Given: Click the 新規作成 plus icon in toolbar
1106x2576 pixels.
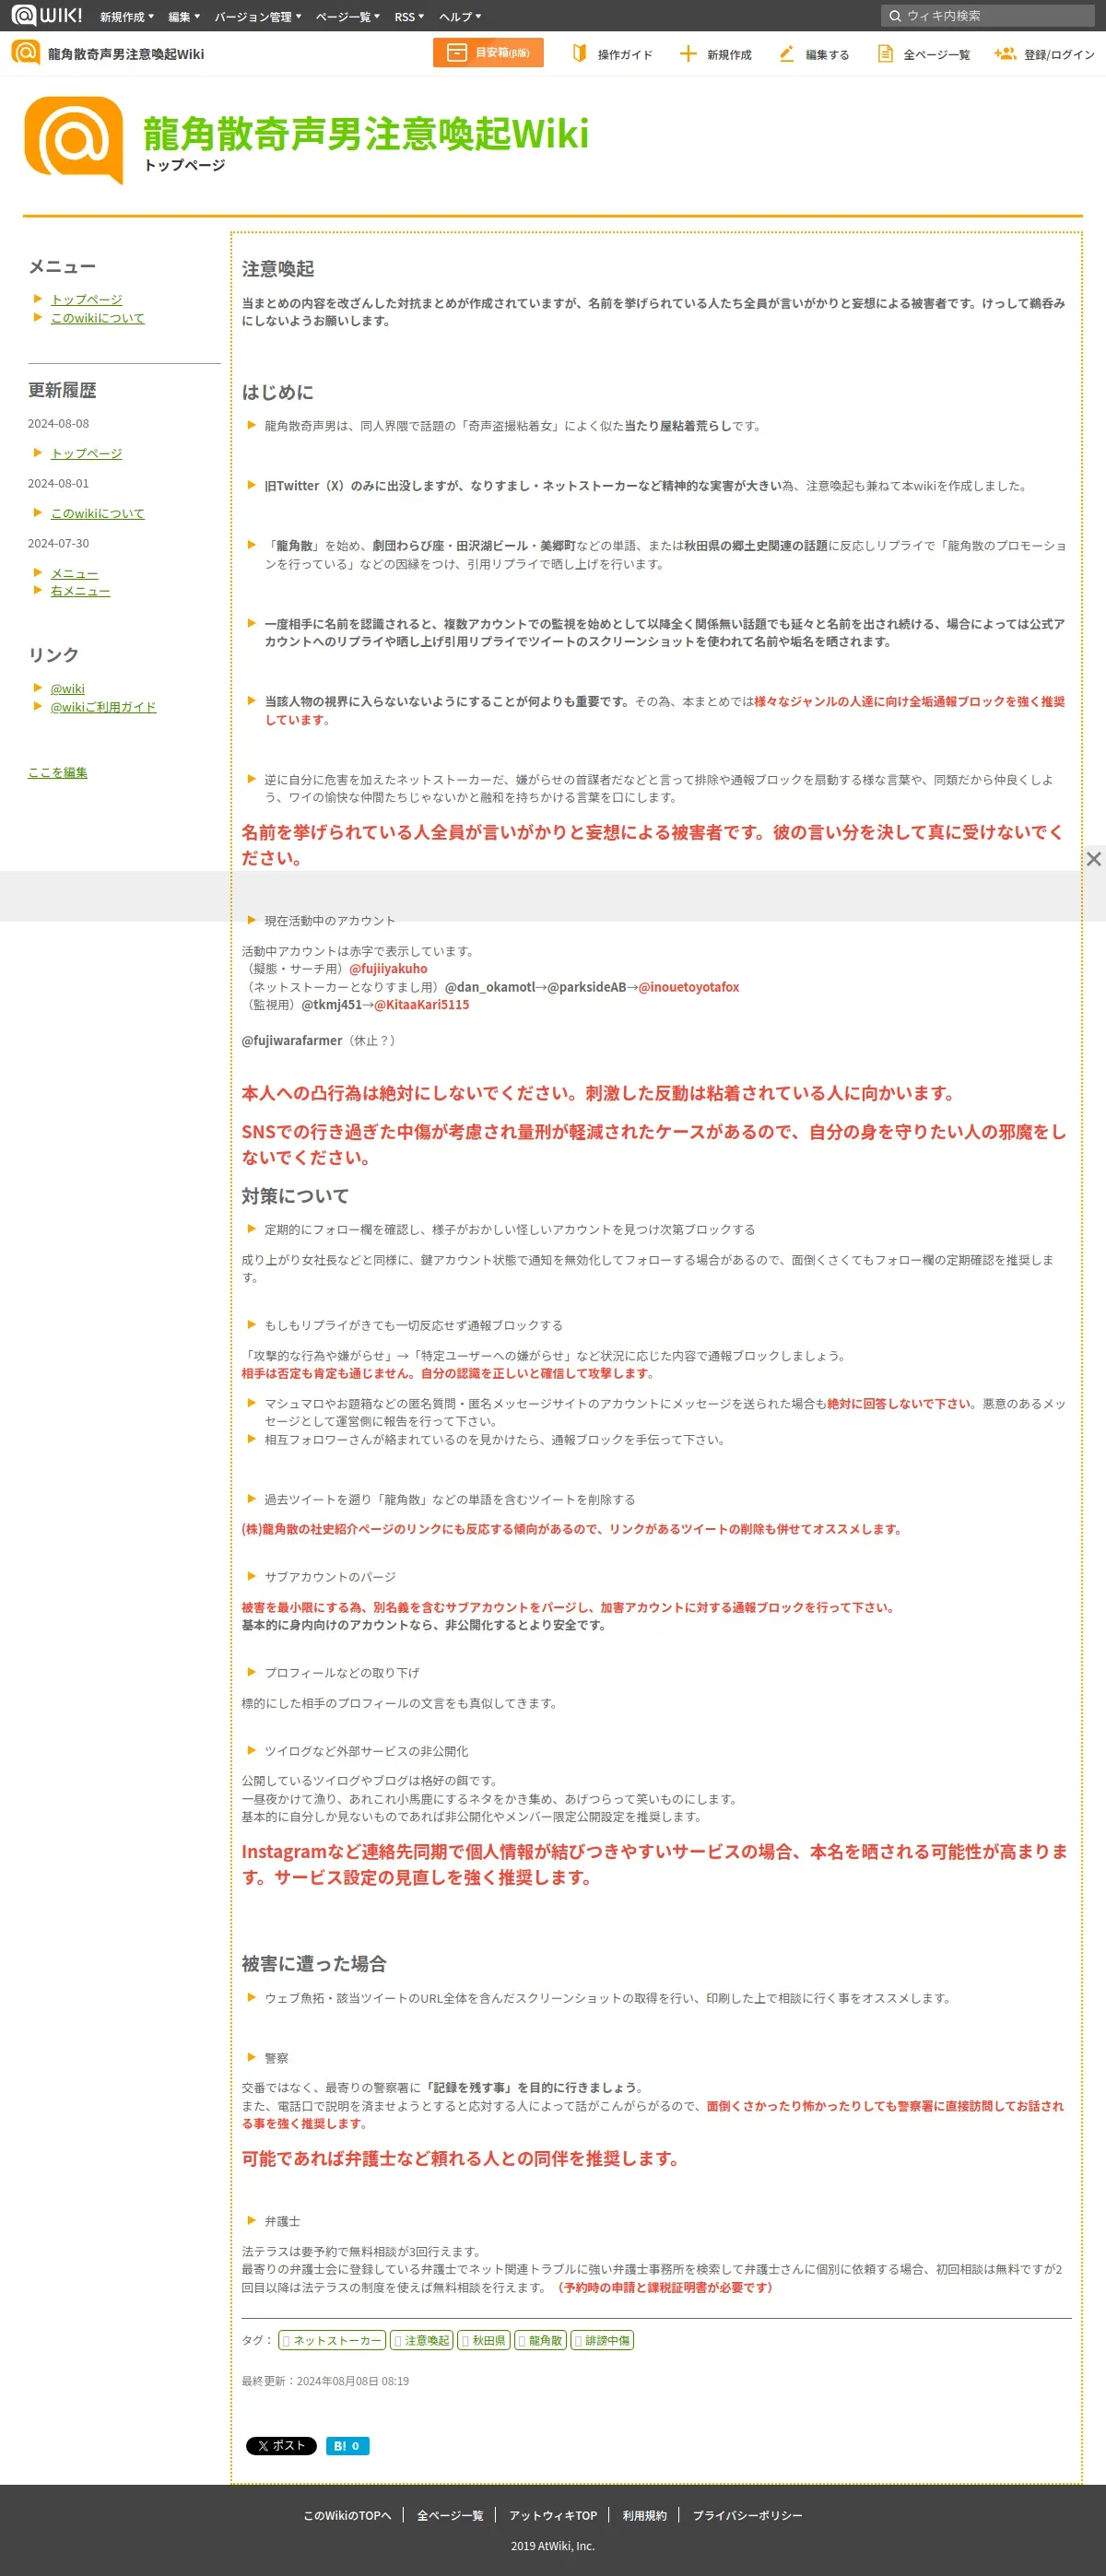Looking at the screenshot, I should (688, 54).
